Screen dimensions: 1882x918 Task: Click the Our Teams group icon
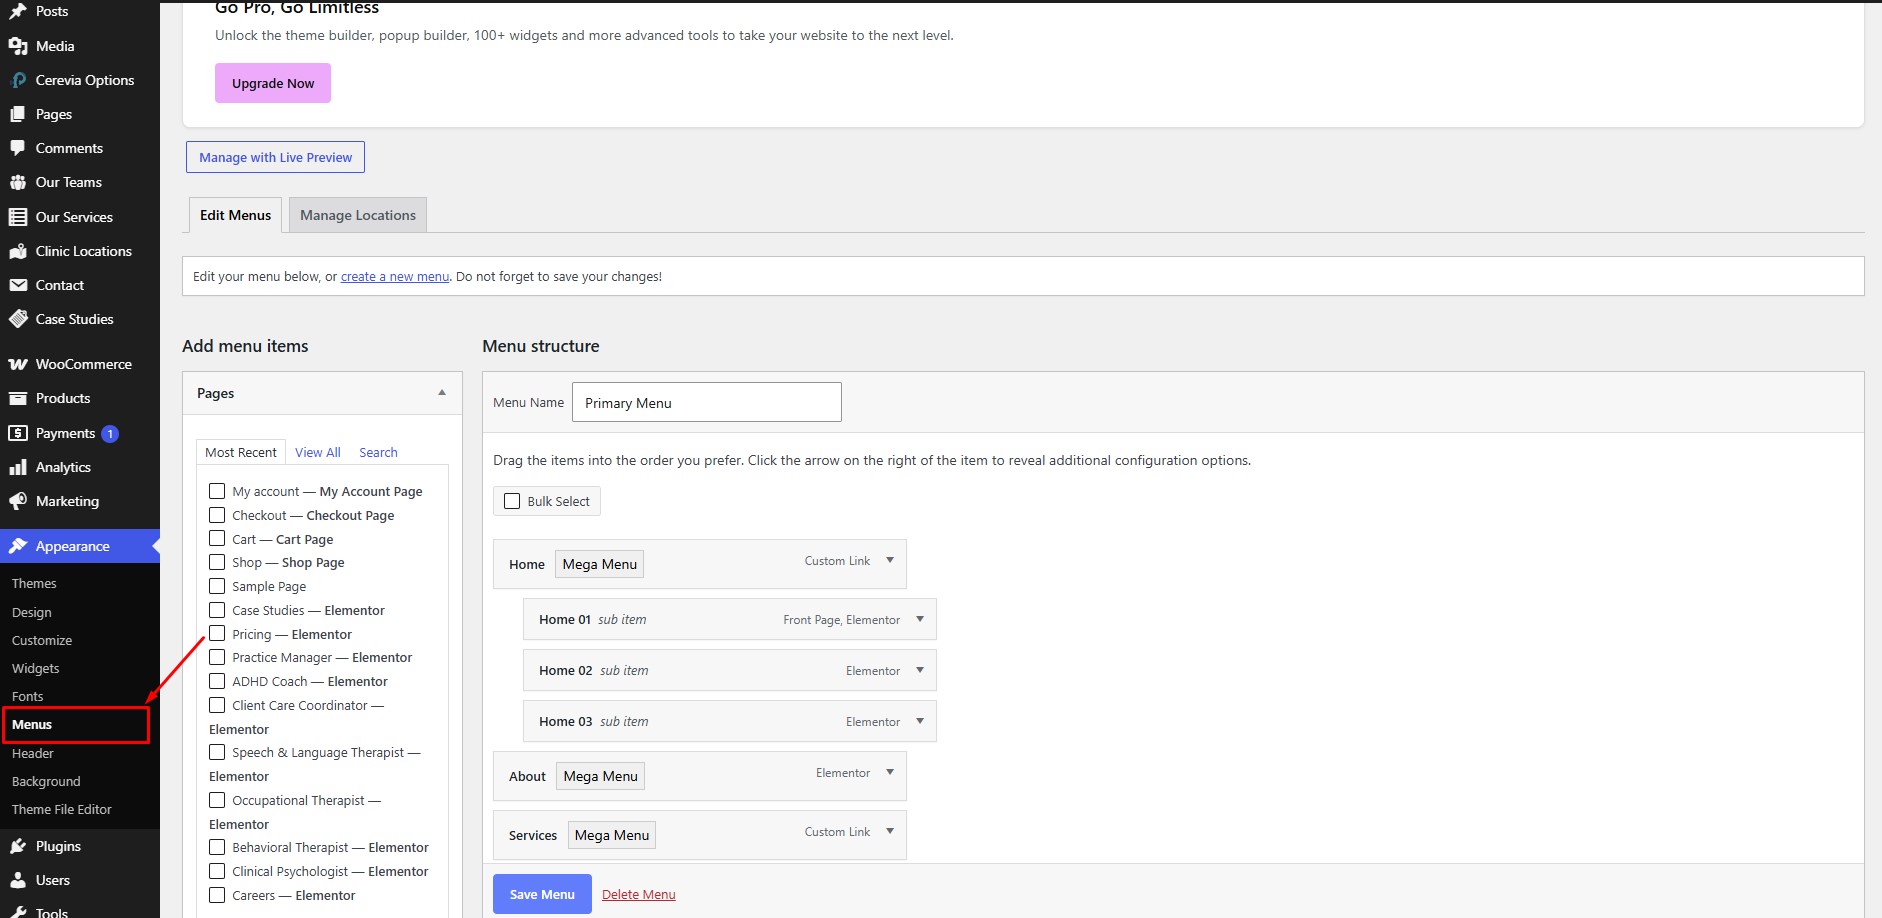[18, 182]
